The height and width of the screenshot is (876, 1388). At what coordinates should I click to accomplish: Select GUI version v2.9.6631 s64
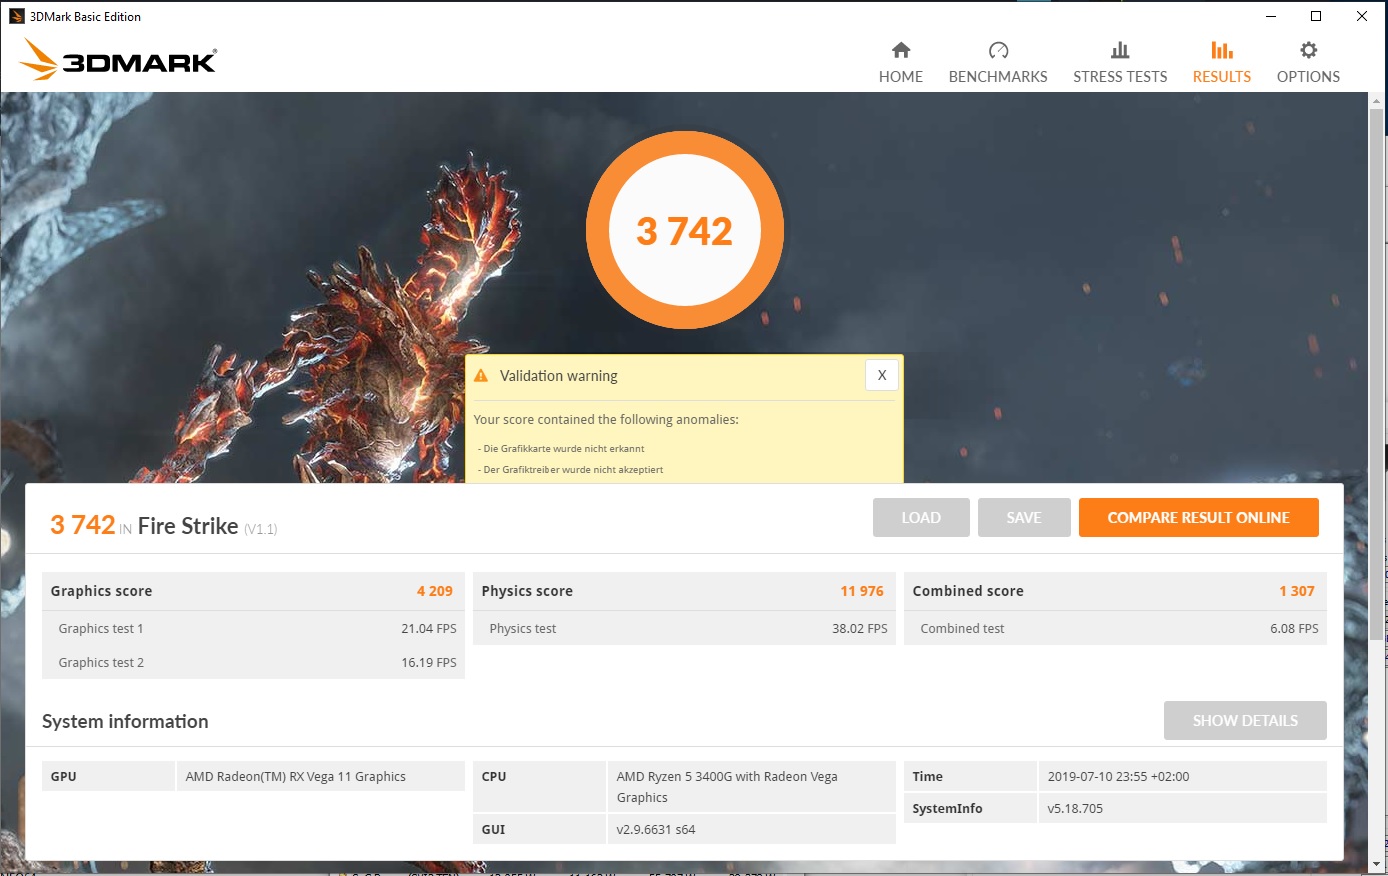[x=656, y=829]
